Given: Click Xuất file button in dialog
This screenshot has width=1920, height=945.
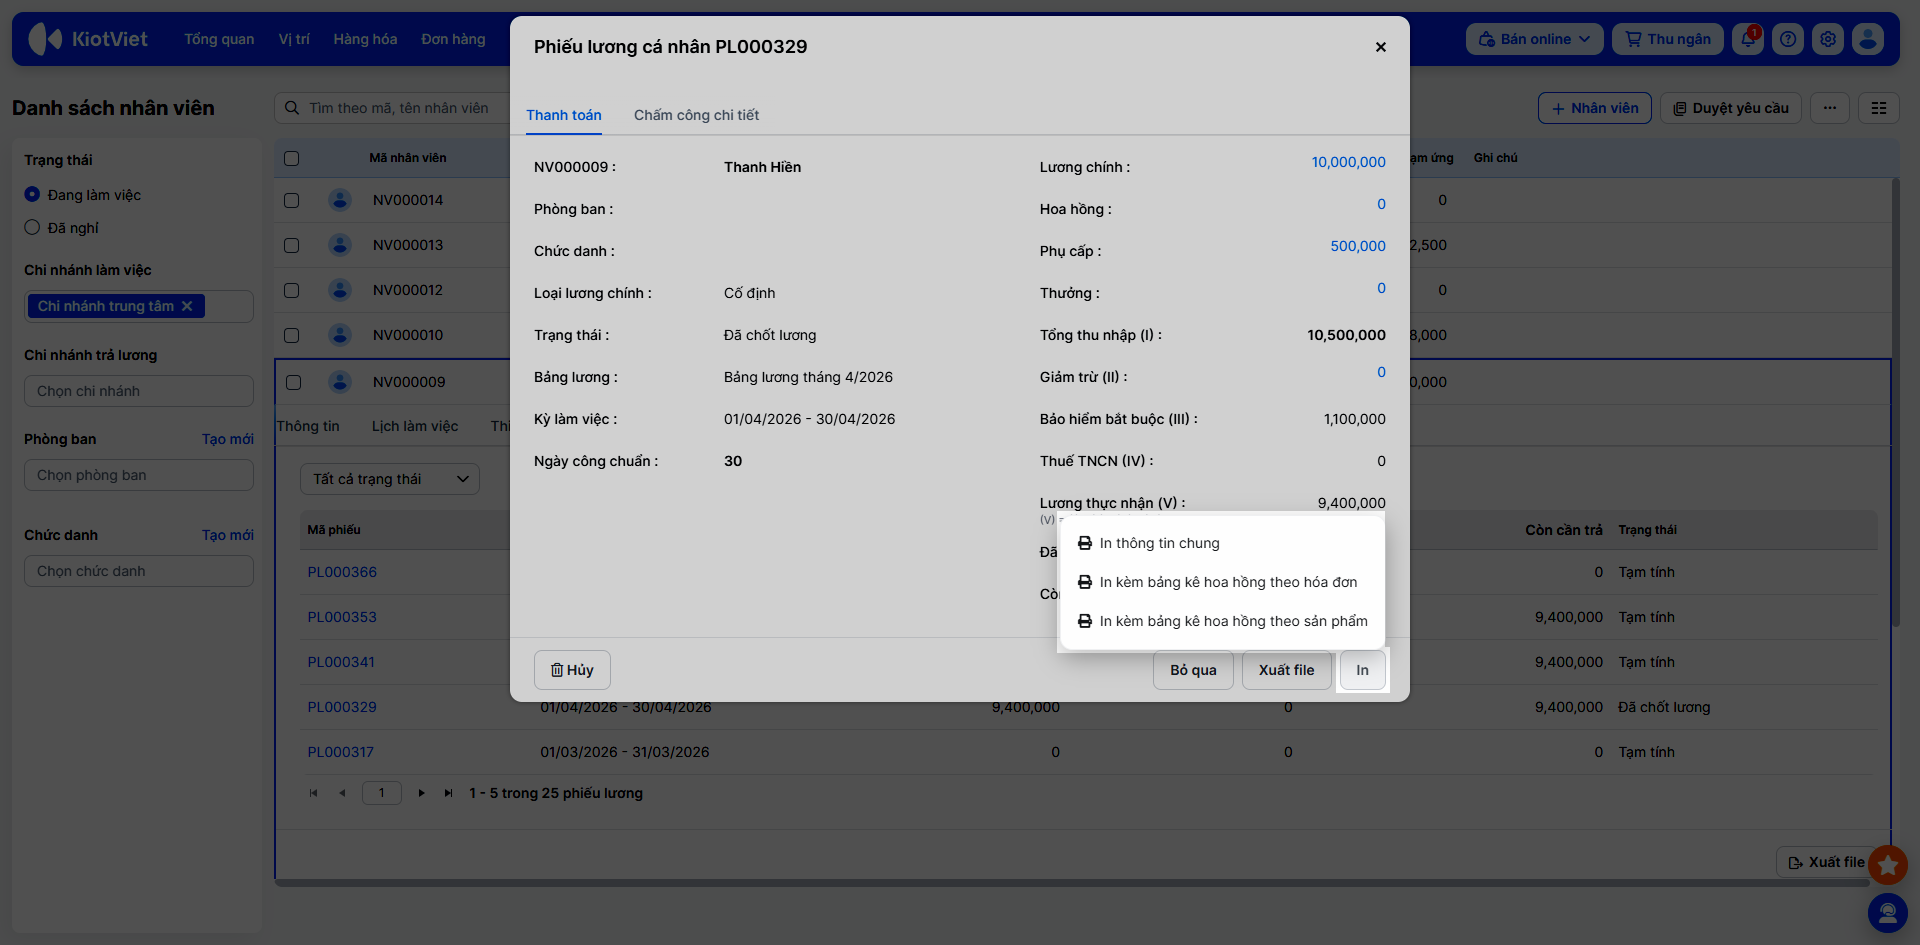Looking at the screenshot, I should click(1286, 670).
